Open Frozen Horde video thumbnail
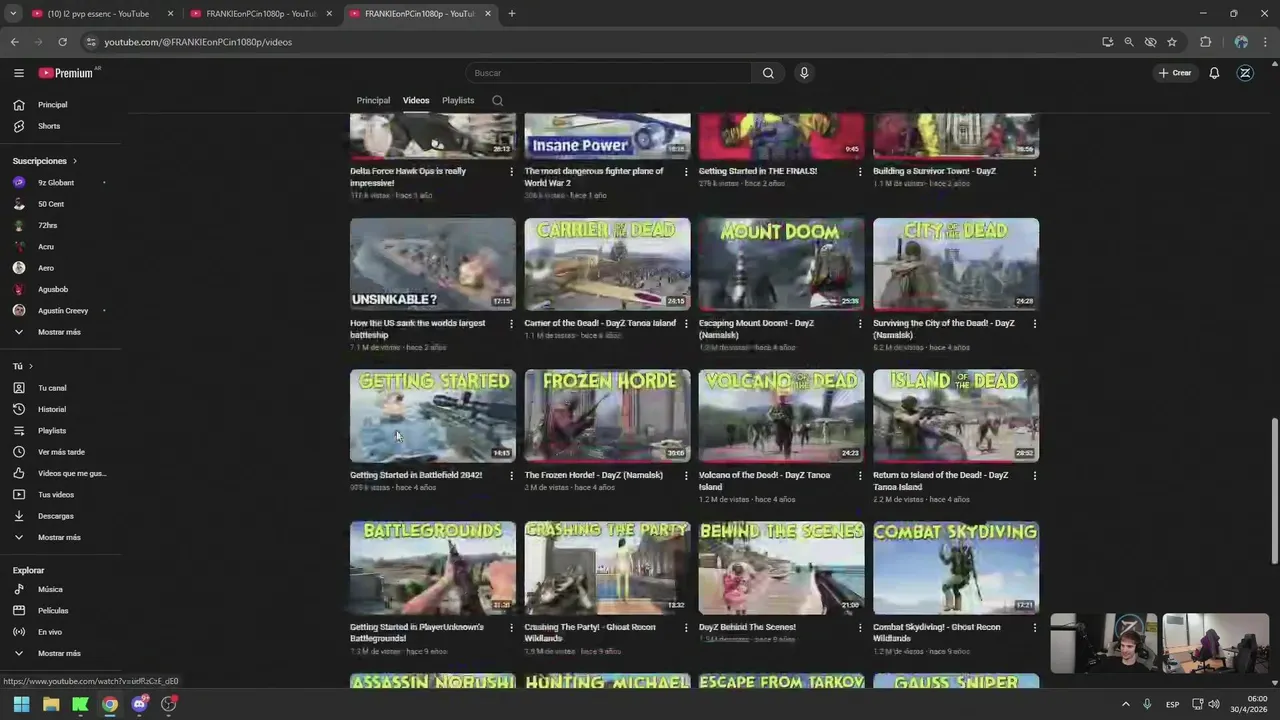1280x720 pixels. pos(607,415)
